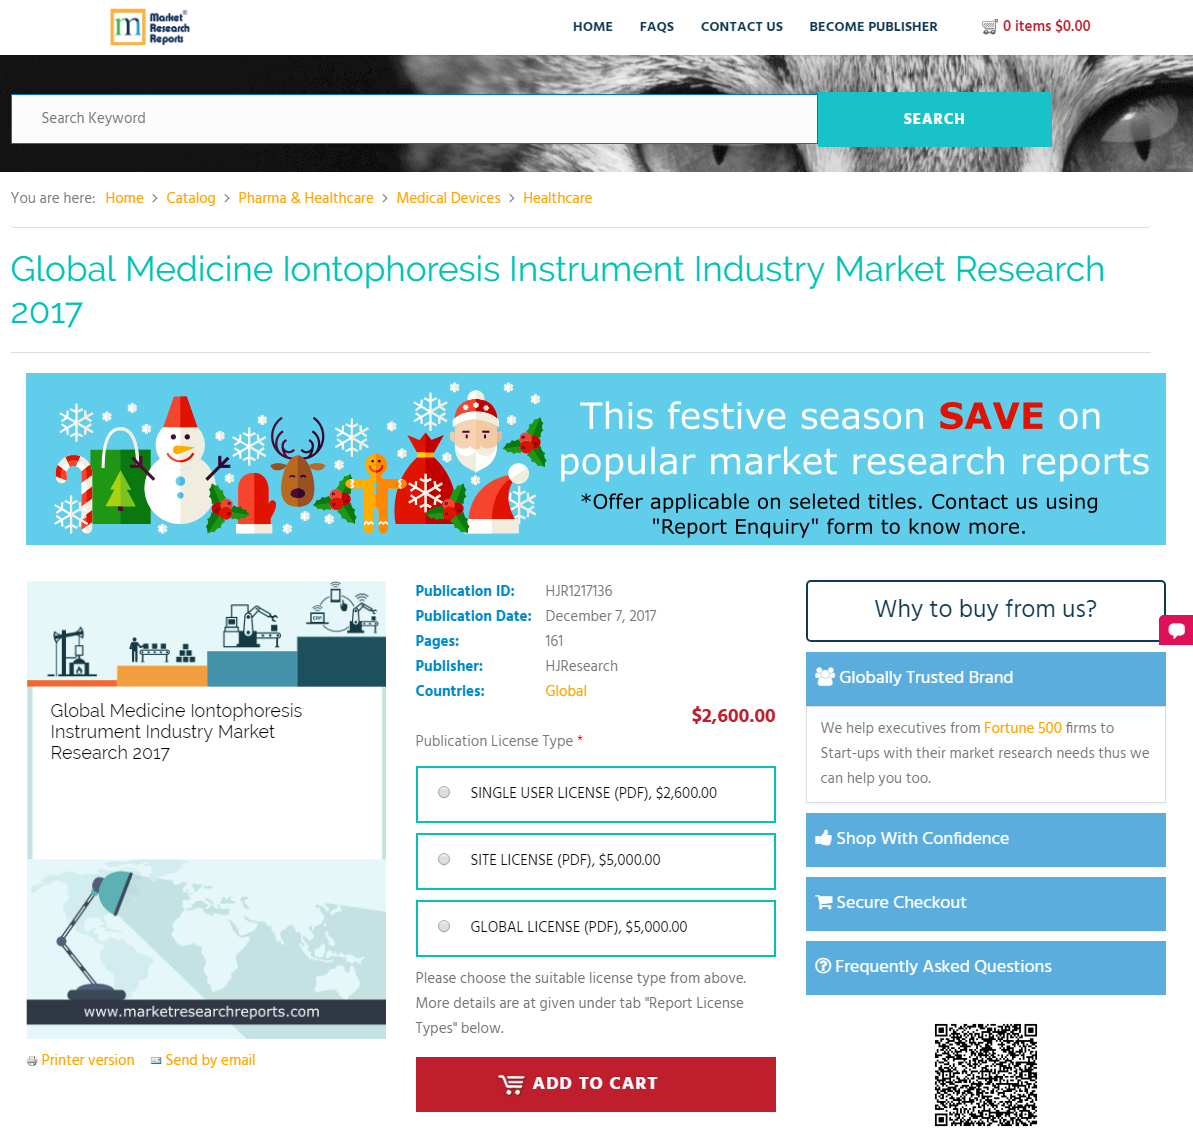This screenshot has width=1193, height=1131.
Task: Open the Home menu item
Action: pyautogui.click(x=593, y=27)
